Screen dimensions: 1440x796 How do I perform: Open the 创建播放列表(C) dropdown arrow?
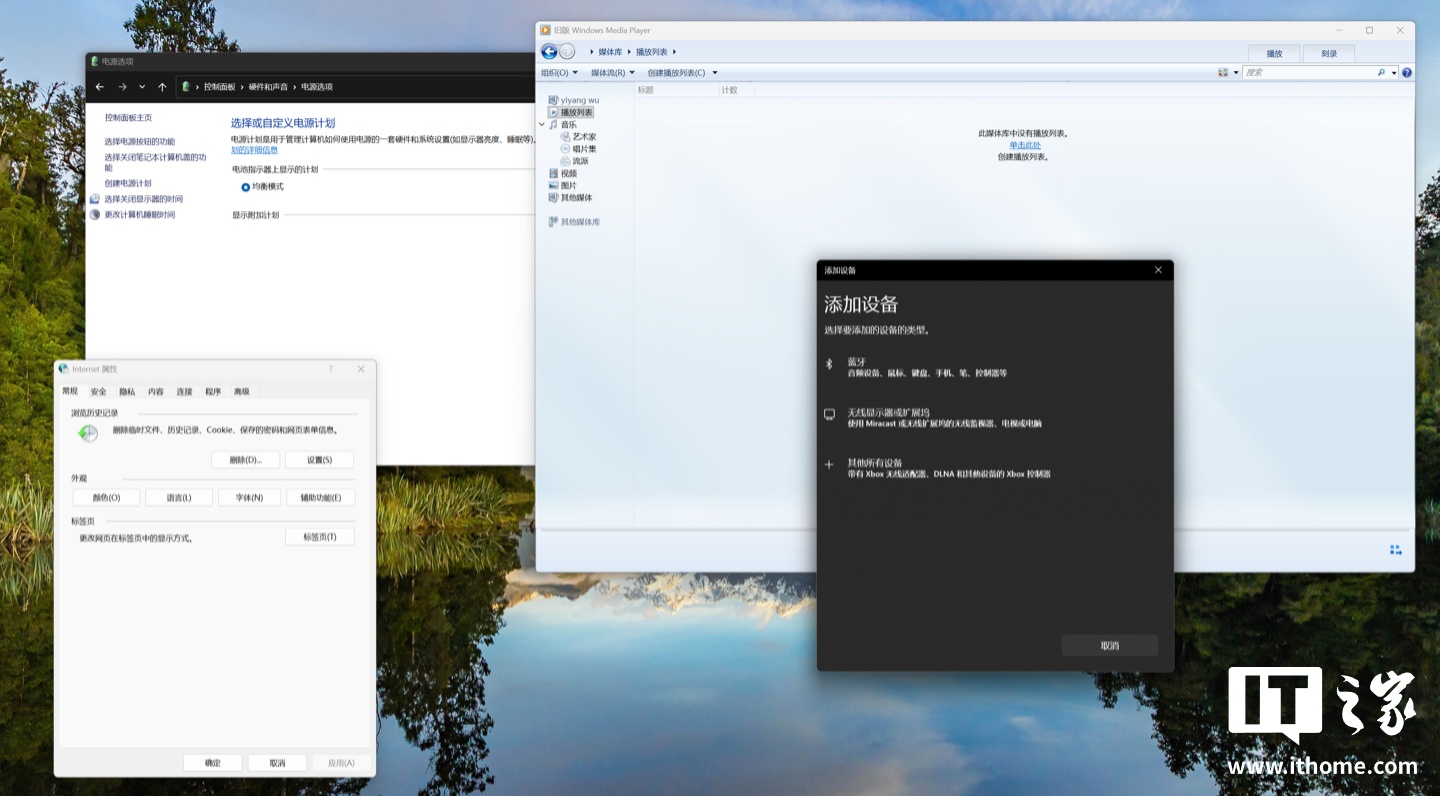[715, 73]
